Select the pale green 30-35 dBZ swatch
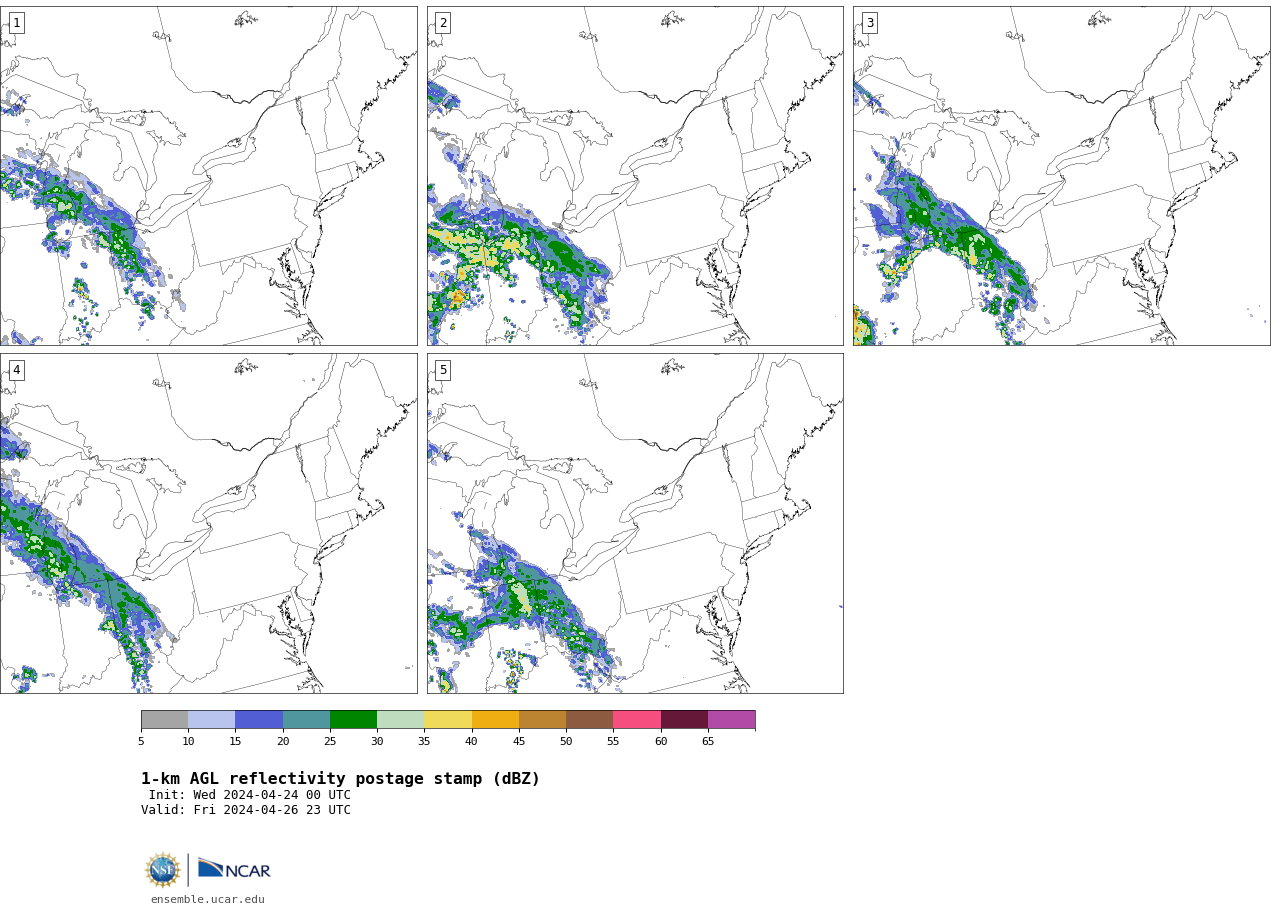This screenshot has height=910, width=1280. pyautogui.click(x=400, y=720)
